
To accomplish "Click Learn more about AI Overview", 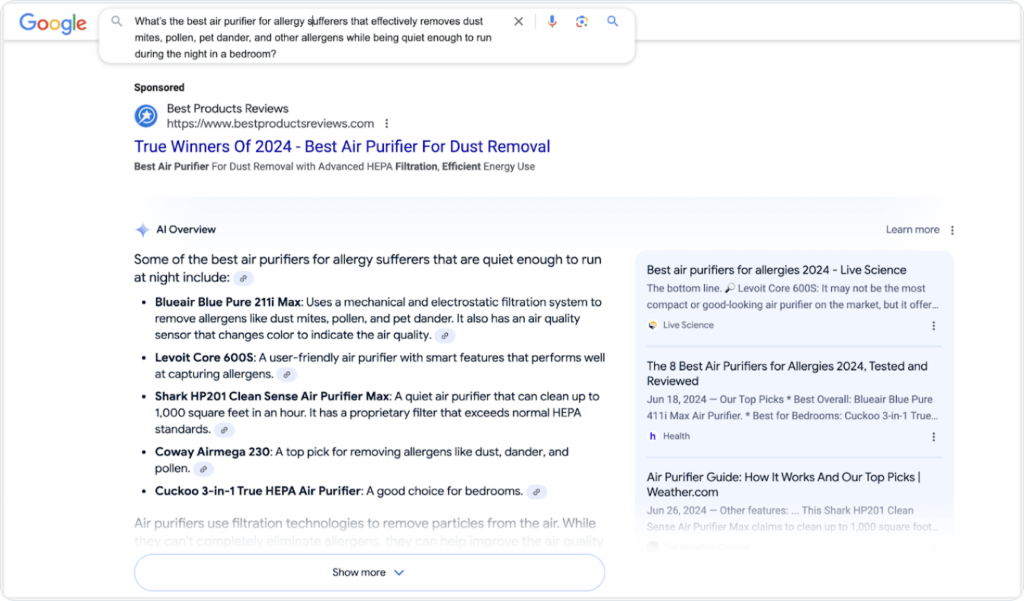I will pyautogui.click(x=912, y=230).
